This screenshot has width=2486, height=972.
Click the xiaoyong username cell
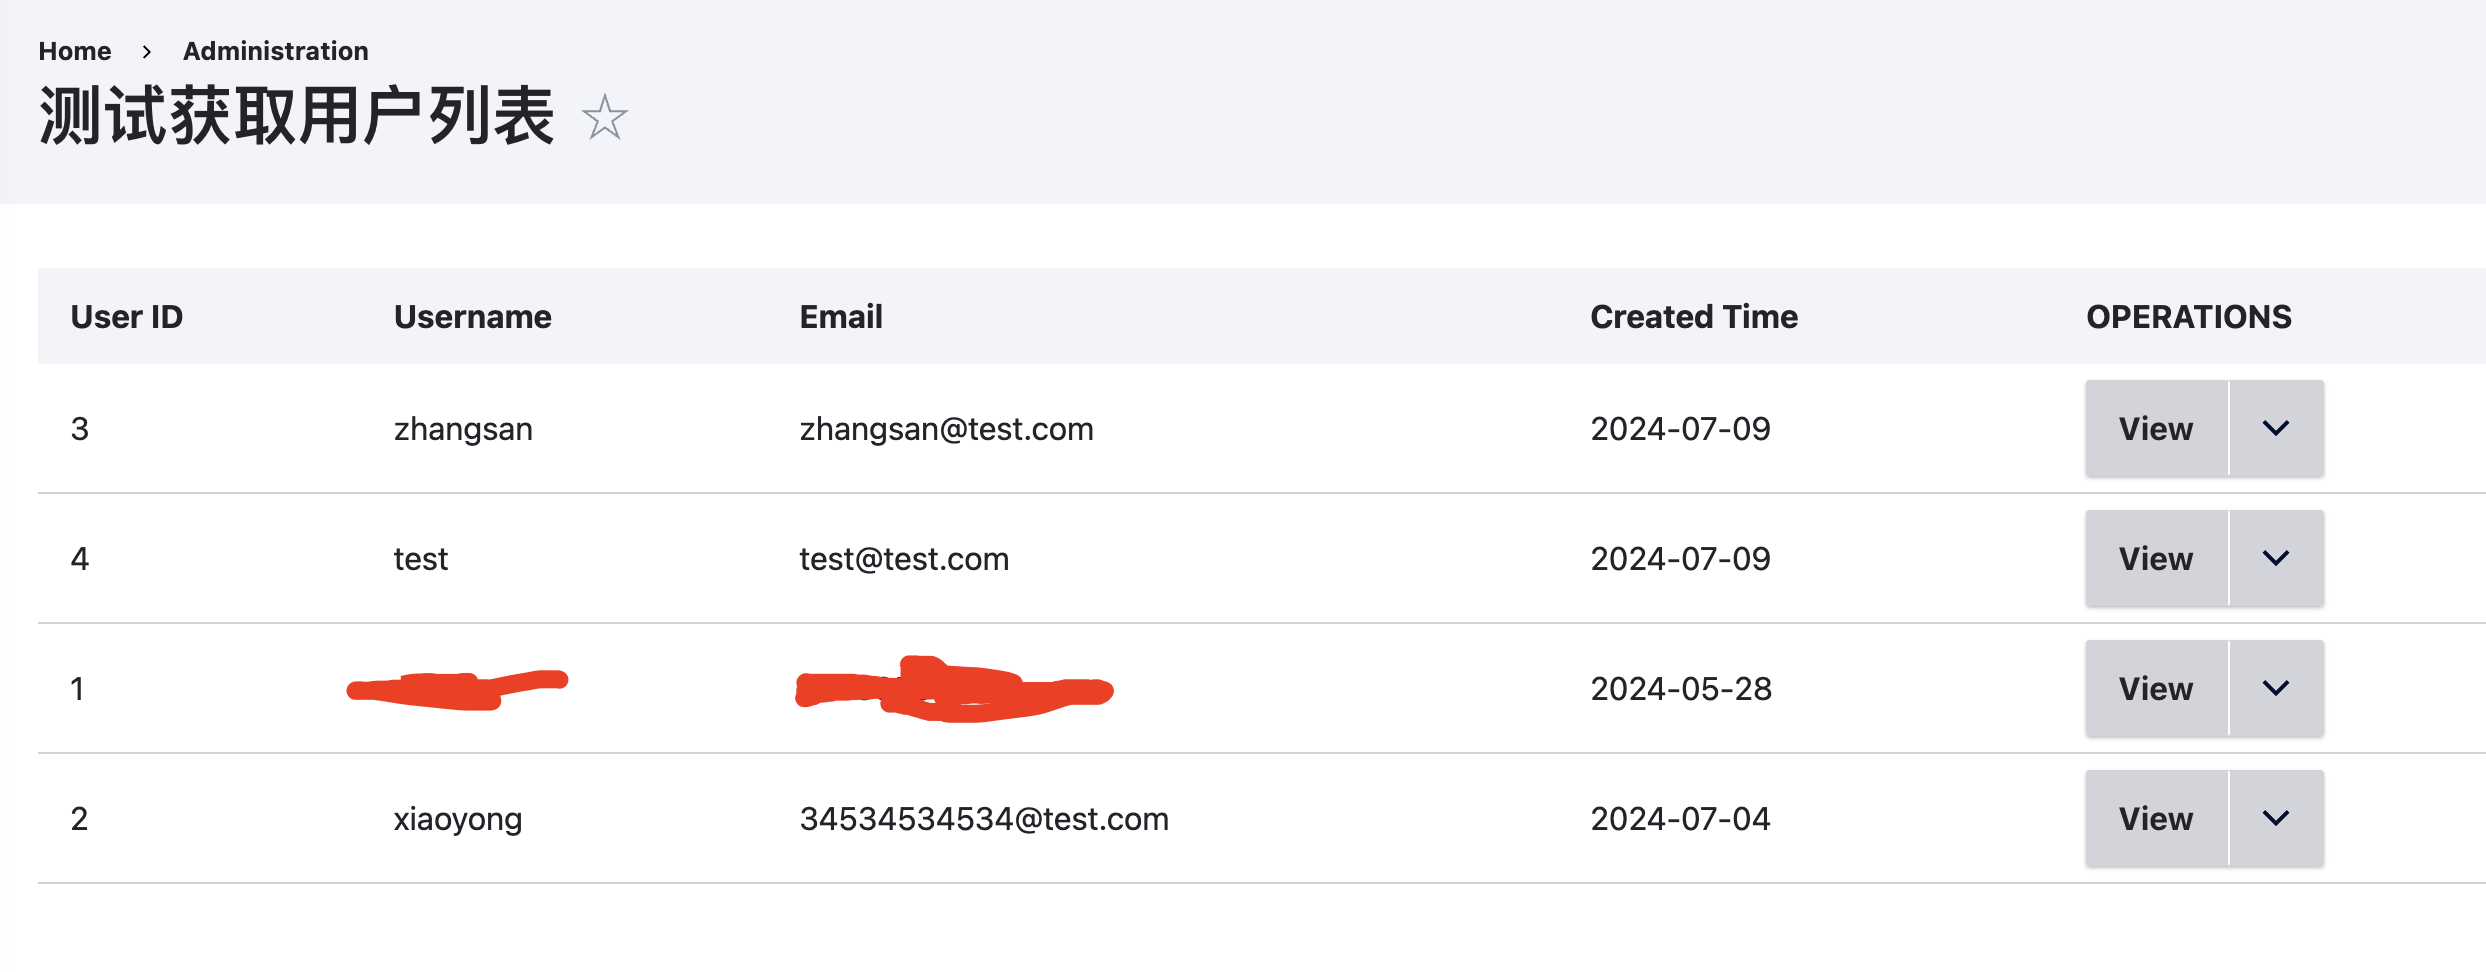tap(458, 819)
